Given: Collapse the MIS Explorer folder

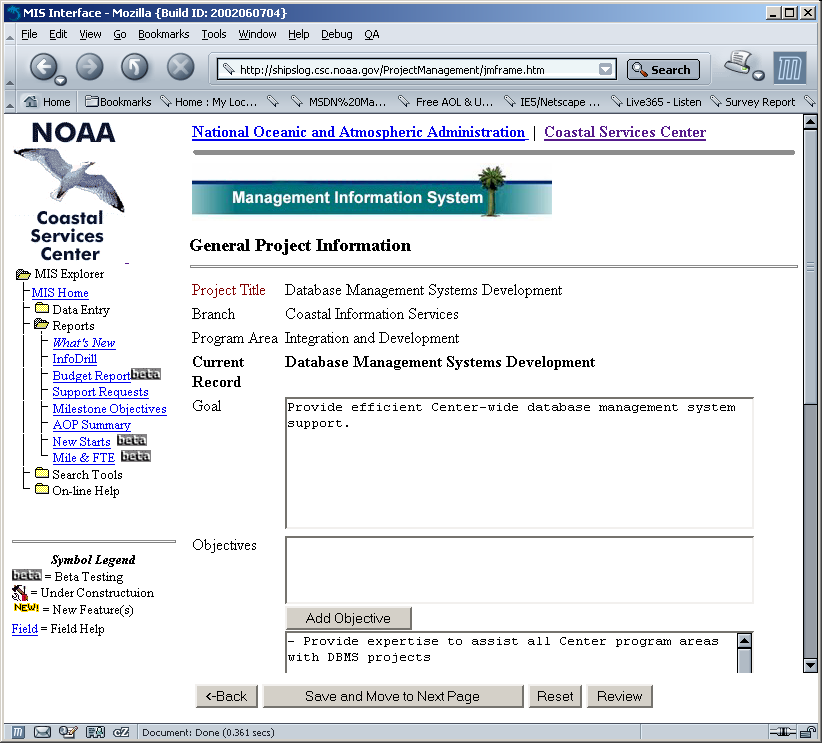Looking at the screenshot, I should point(23,274).
